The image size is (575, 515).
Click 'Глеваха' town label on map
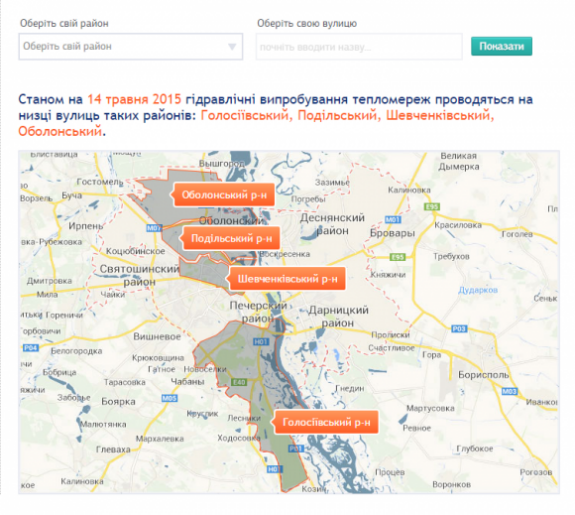pos(113,449)
